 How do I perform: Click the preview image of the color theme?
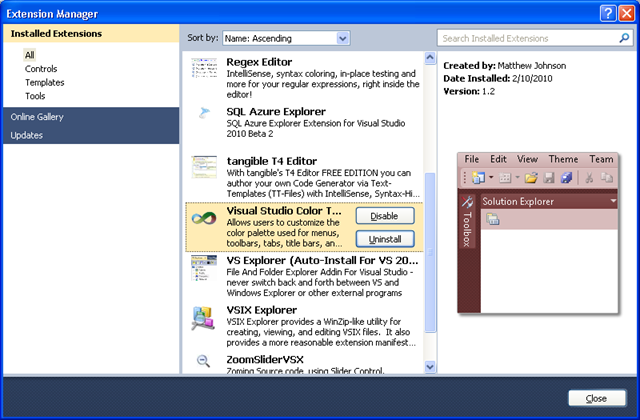538,233
